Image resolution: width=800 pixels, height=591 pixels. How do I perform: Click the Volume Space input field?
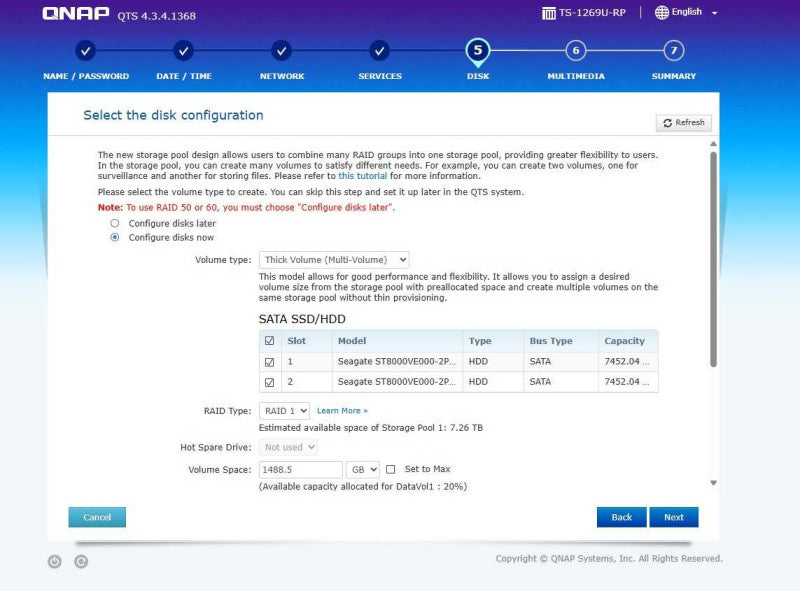(301, 470)
